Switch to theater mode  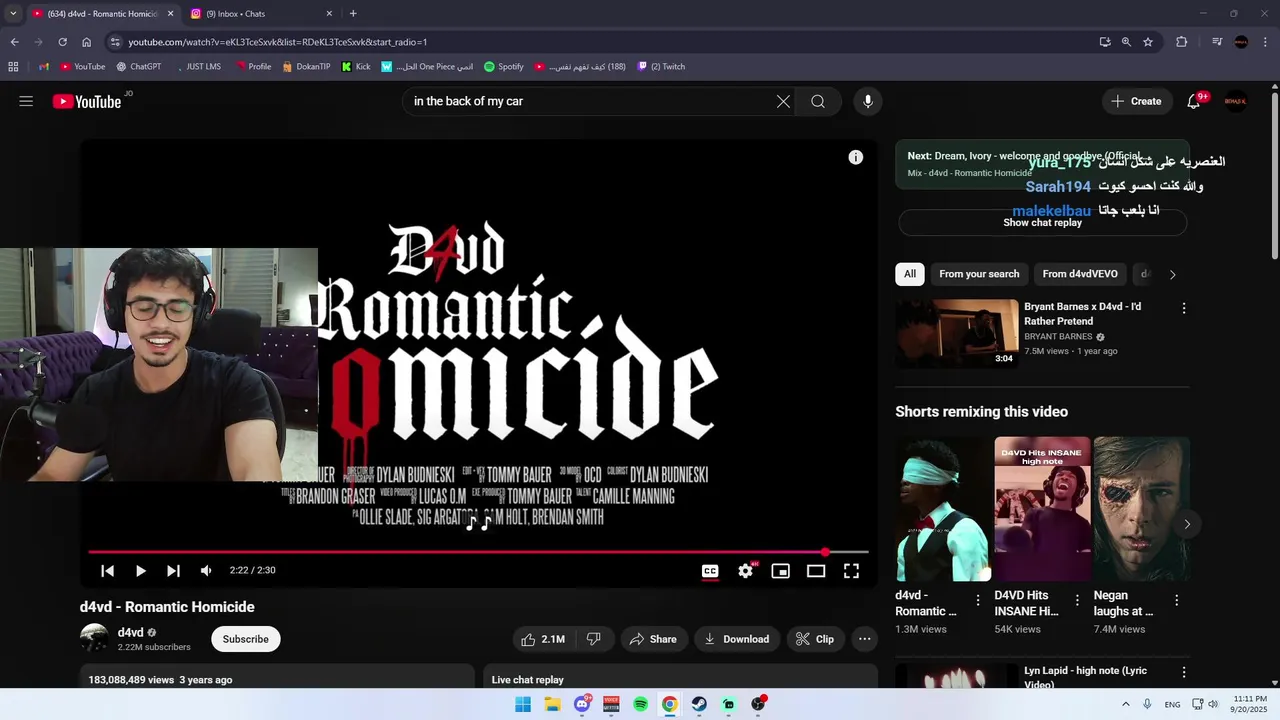click(x=816, y=571)
